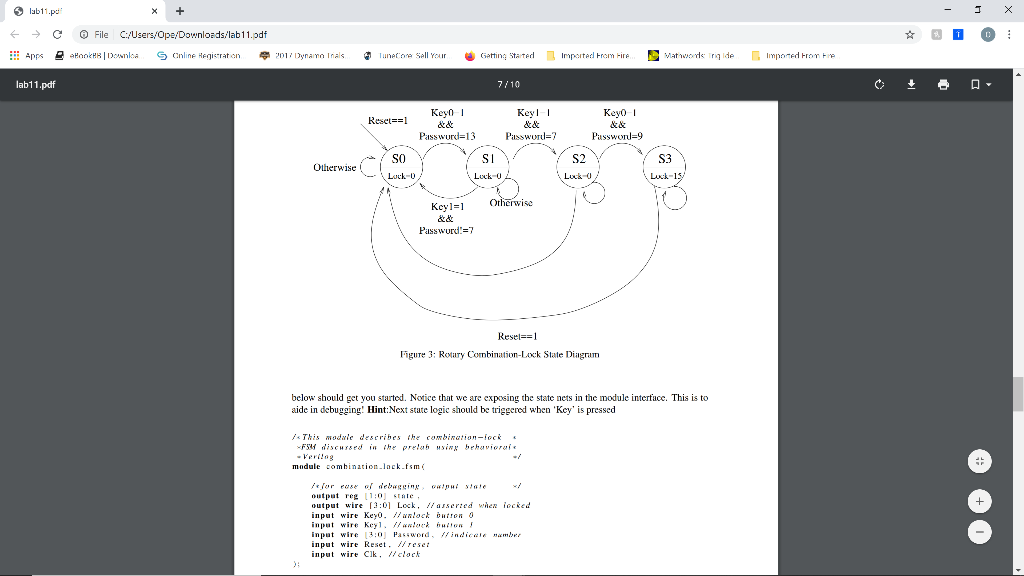The width and height of the screenshot is (1024, 576).
Task: Reload the current page
Action: 57,35
